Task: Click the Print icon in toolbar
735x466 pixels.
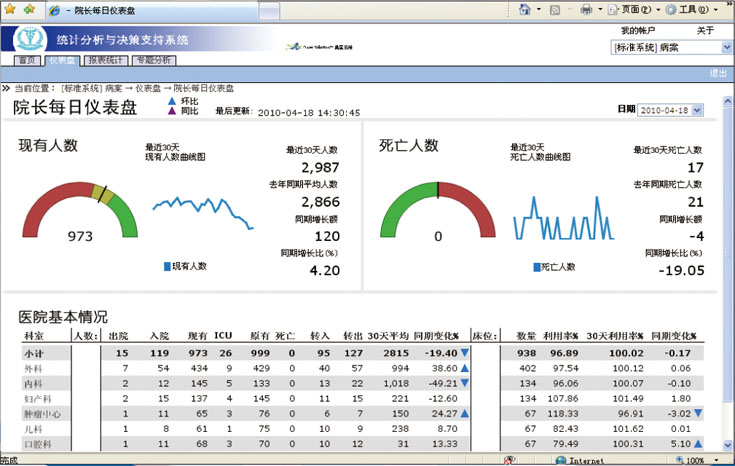Action: (586, 9)
